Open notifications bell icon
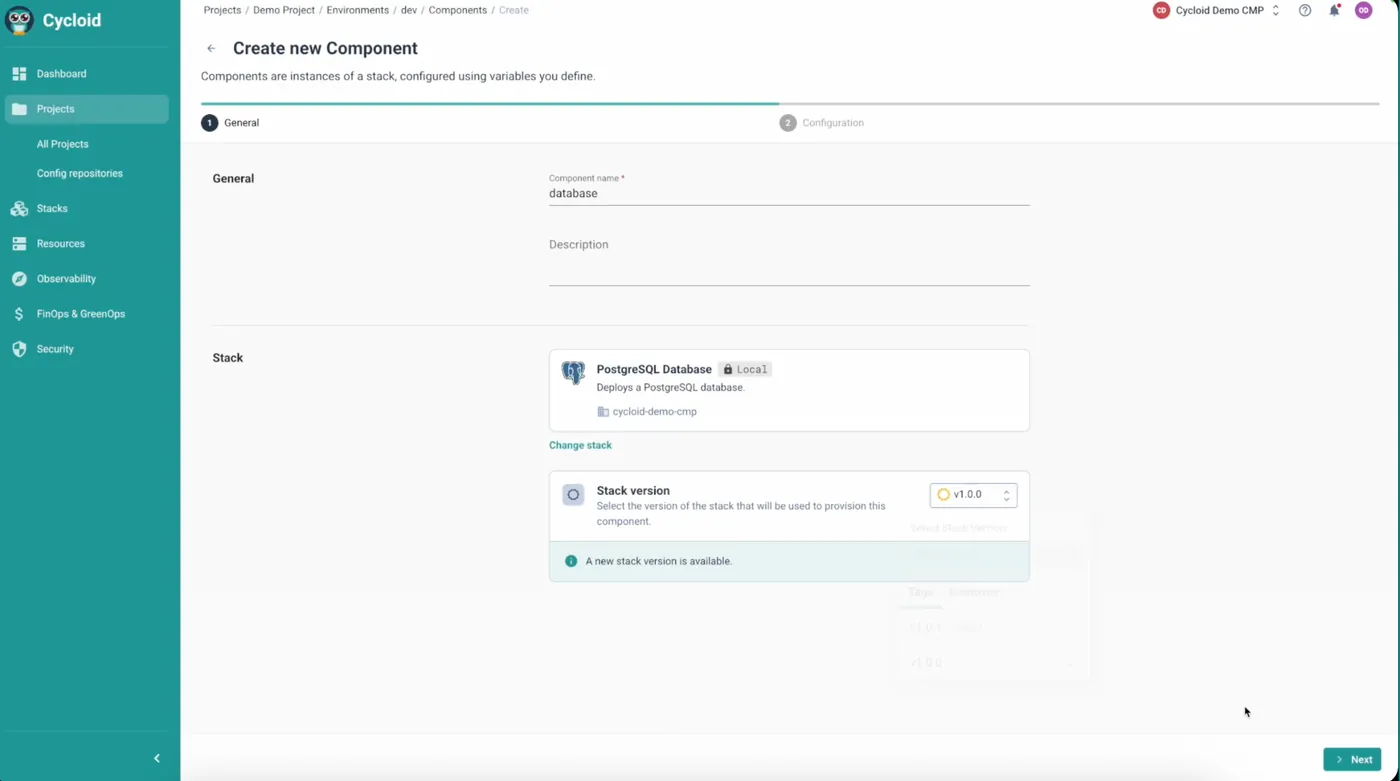The height and width of the screenshot is (781, 1400). [x=1334, y=10]
